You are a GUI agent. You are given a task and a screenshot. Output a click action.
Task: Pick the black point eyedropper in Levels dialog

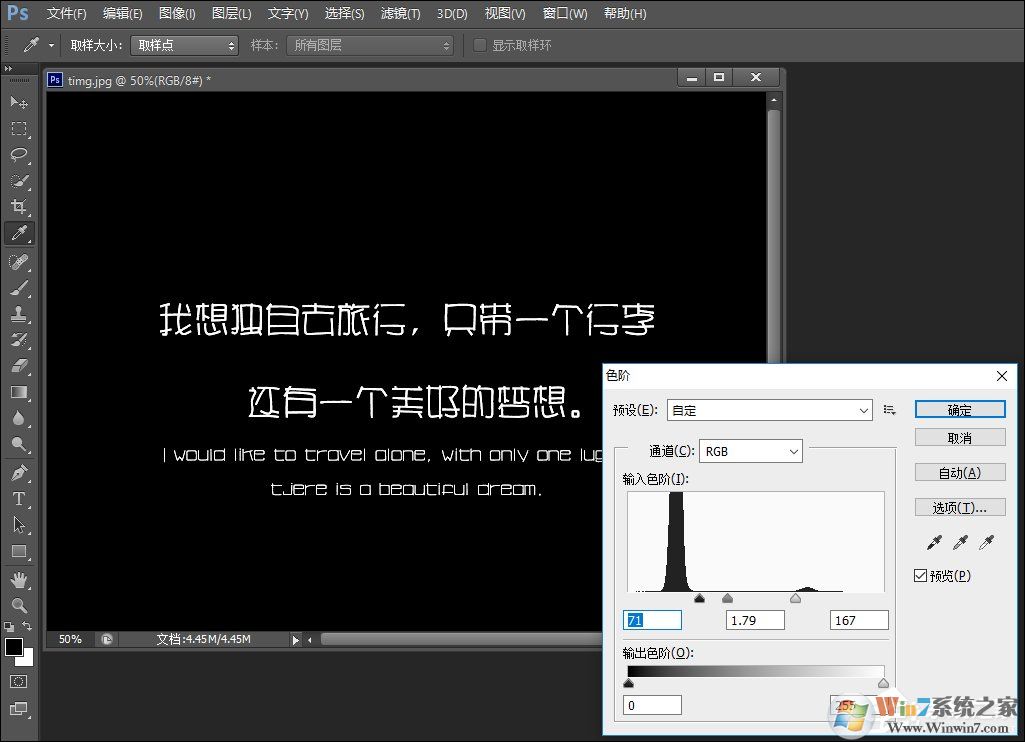[x=933, y=540]
